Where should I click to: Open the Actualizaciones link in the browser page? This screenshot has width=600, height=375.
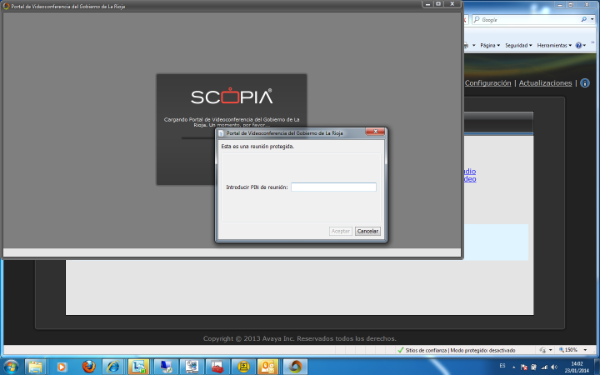(x=545, y=83)
